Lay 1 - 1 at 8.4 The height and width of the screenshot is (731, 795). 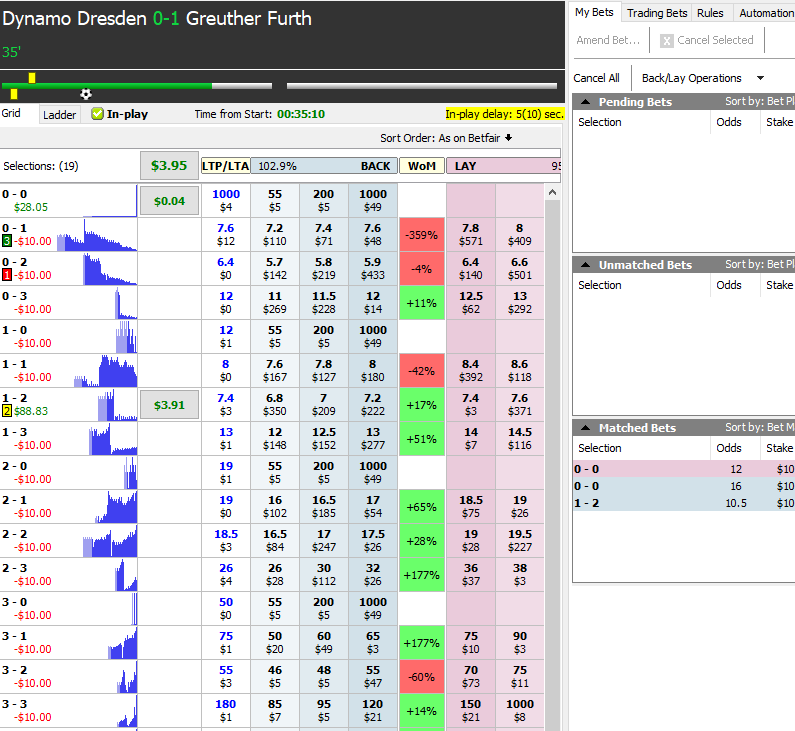(471, 371)
